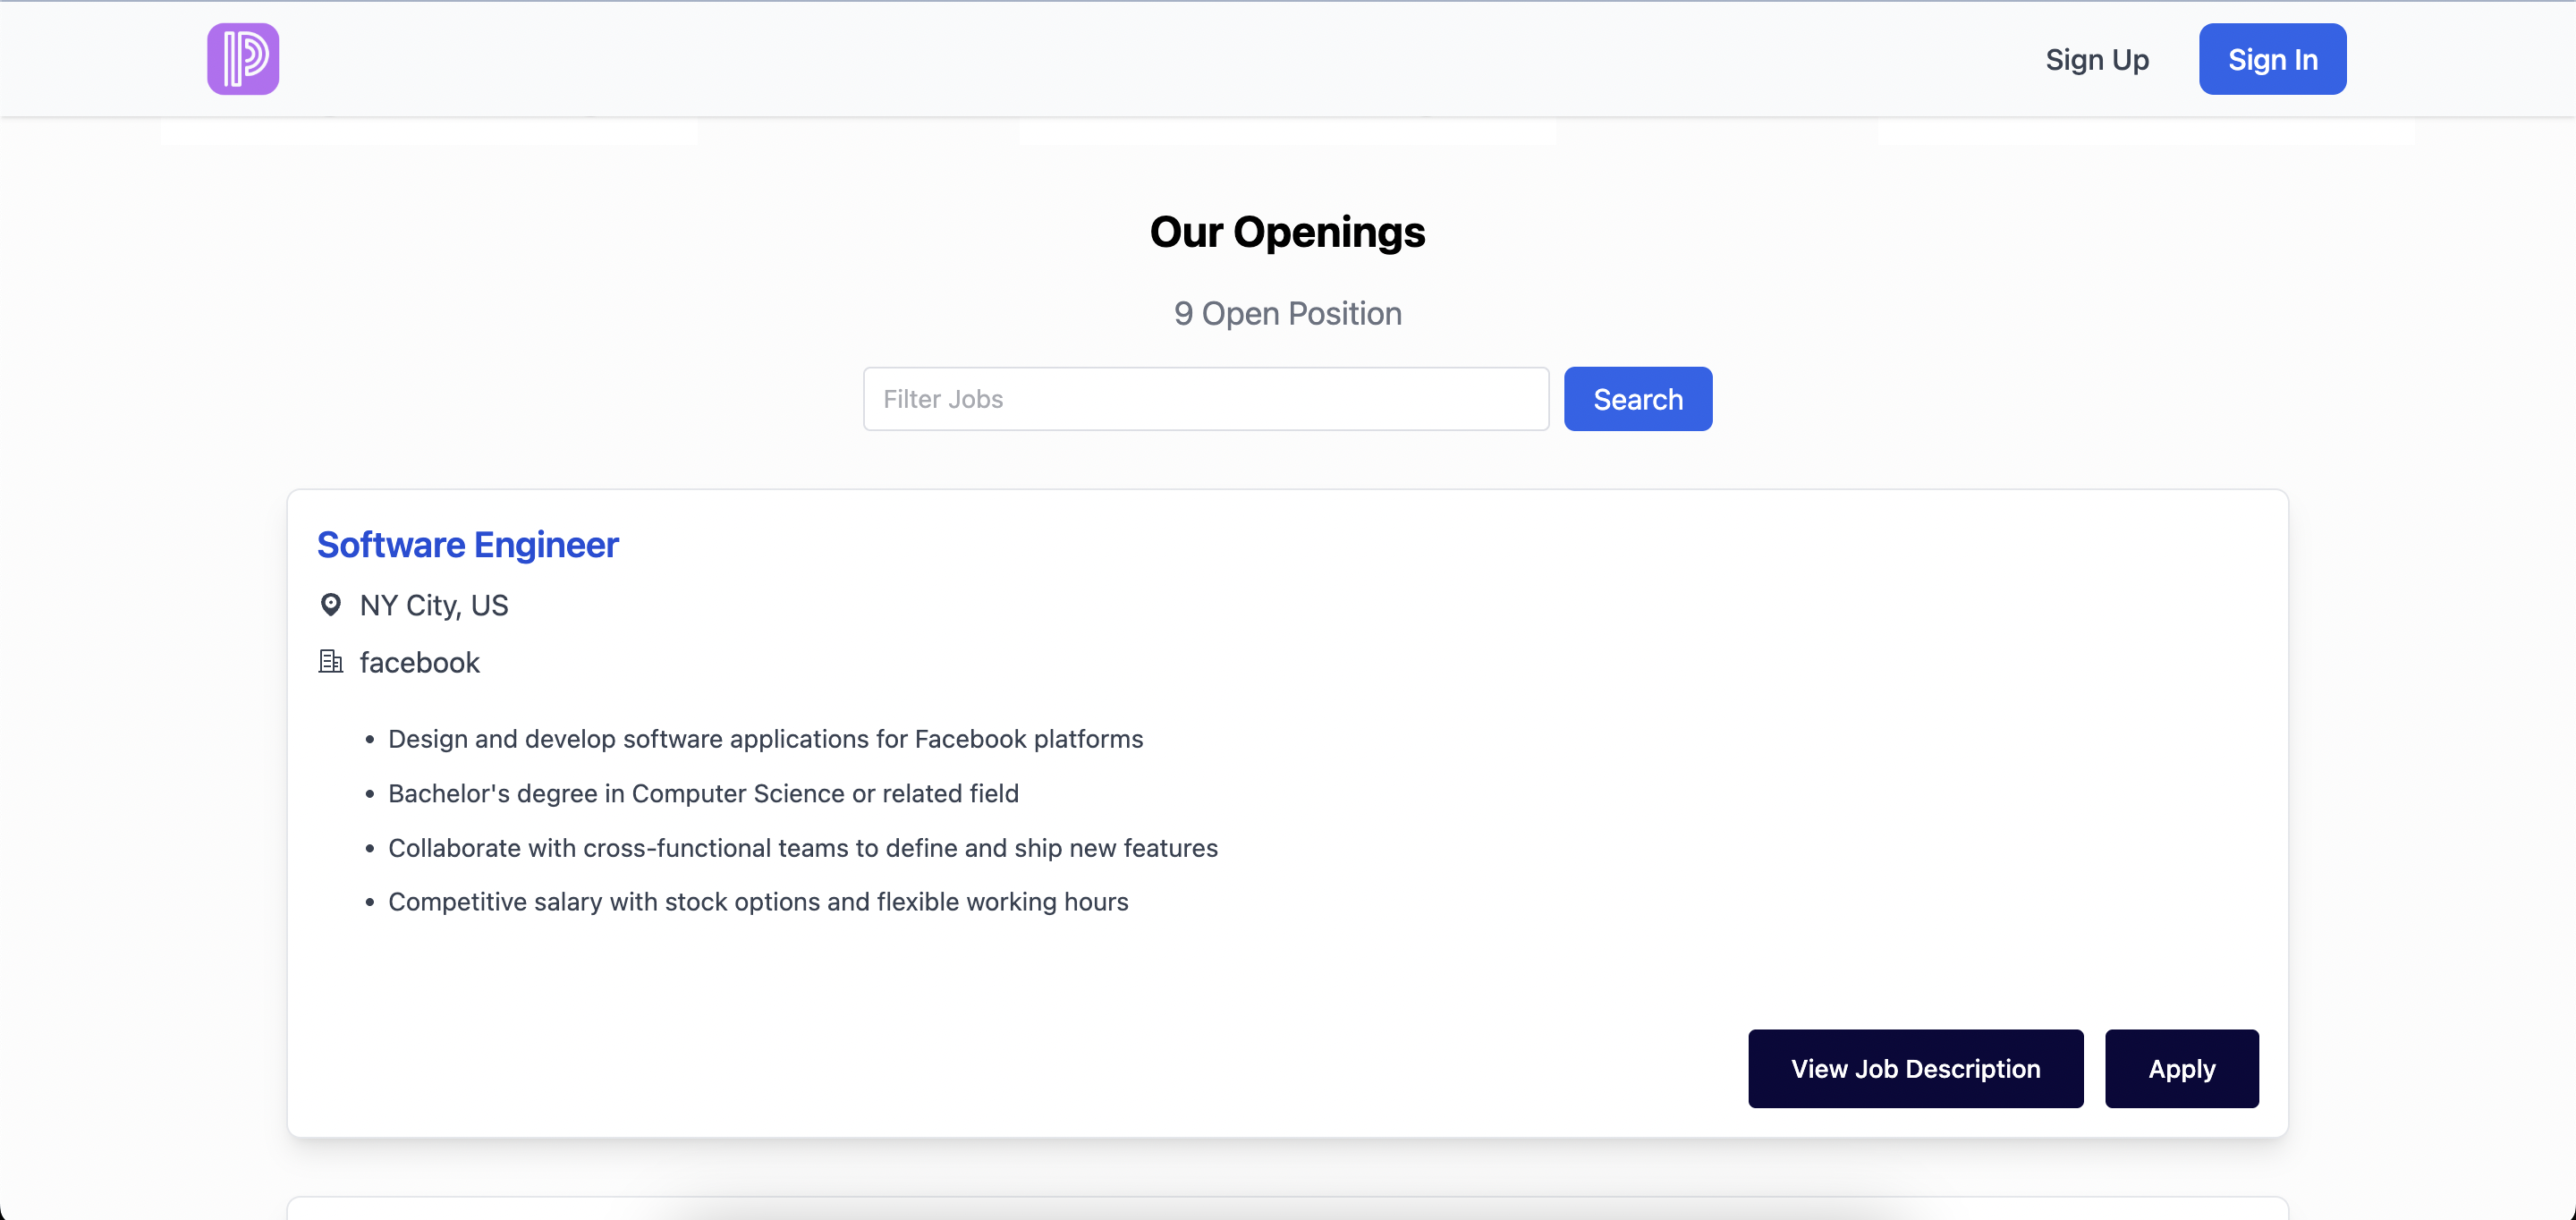Select the Bachelor's degree requirement bullet
This screenshot has width=2576, height=1220.
tap(703, 793)
